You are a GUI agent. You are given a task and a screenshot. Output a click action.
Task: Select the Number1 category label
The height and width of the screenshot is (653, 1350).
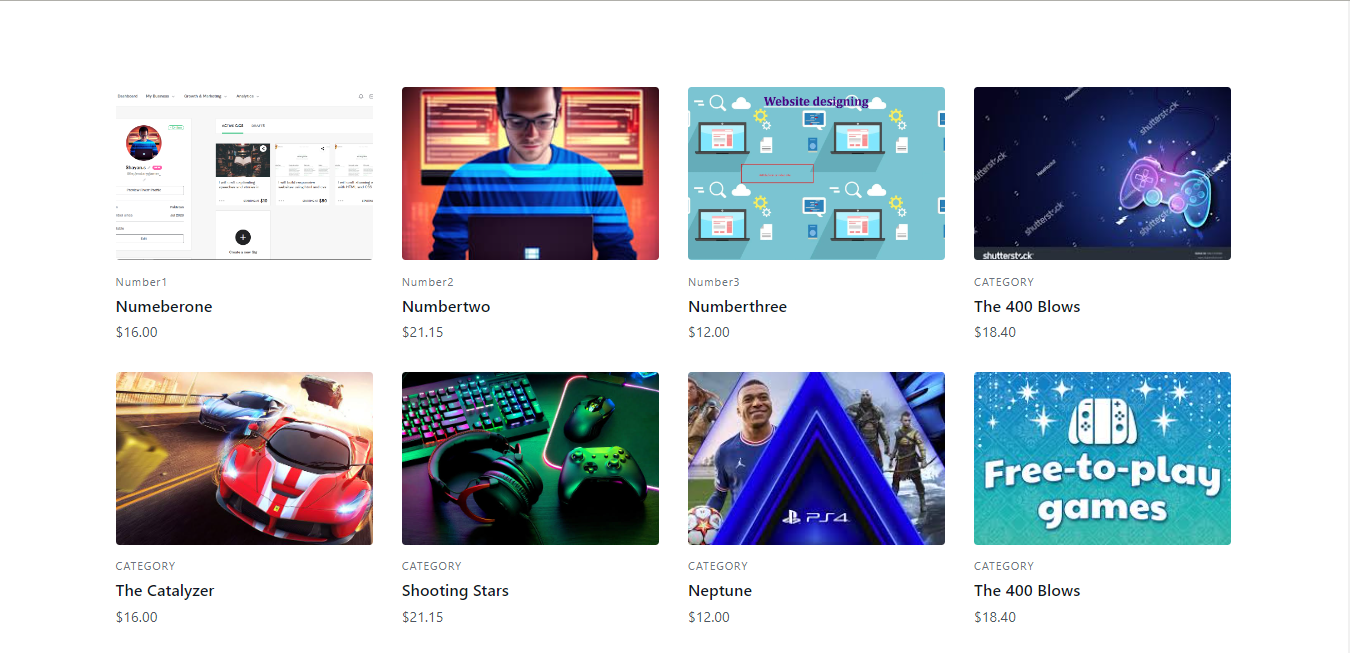tap(142, 282)
